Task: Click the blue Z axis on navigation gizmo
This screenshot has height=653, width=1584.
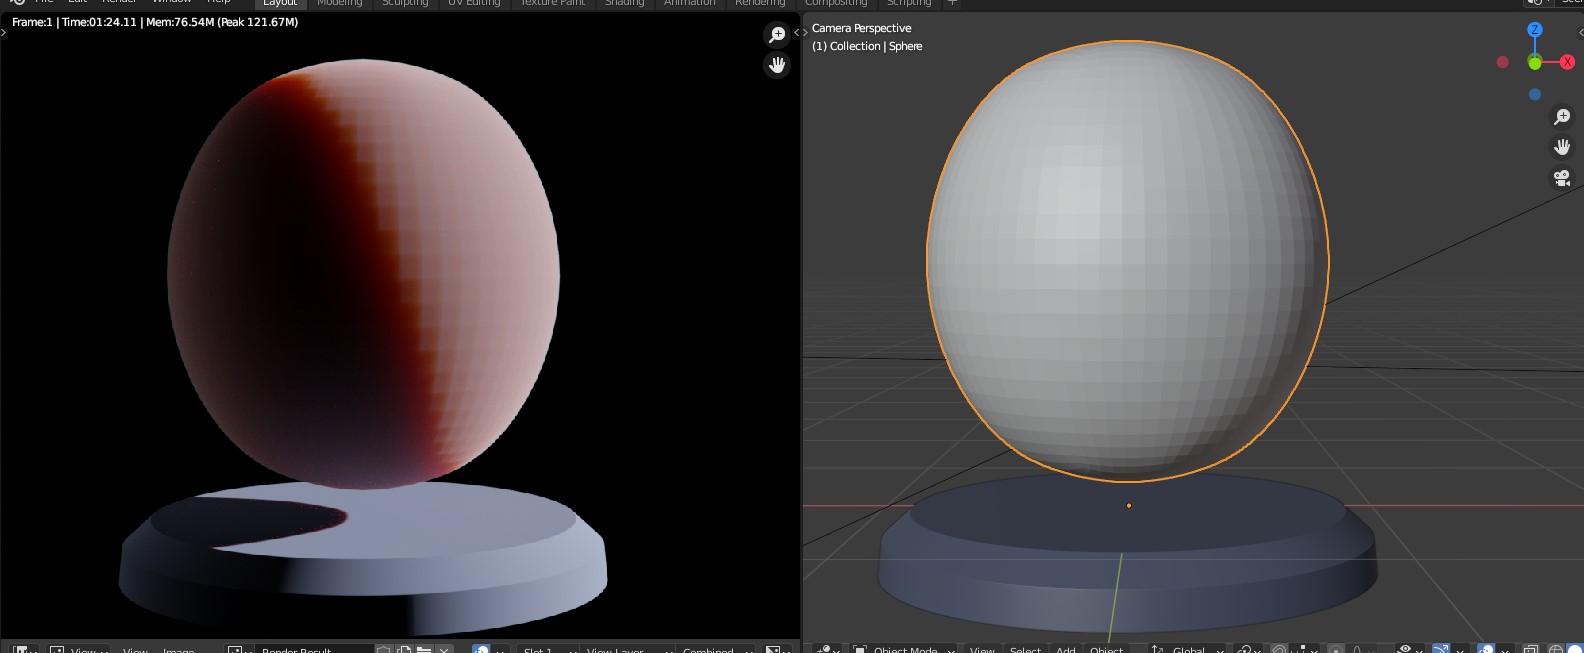Action: (1535, 30)
